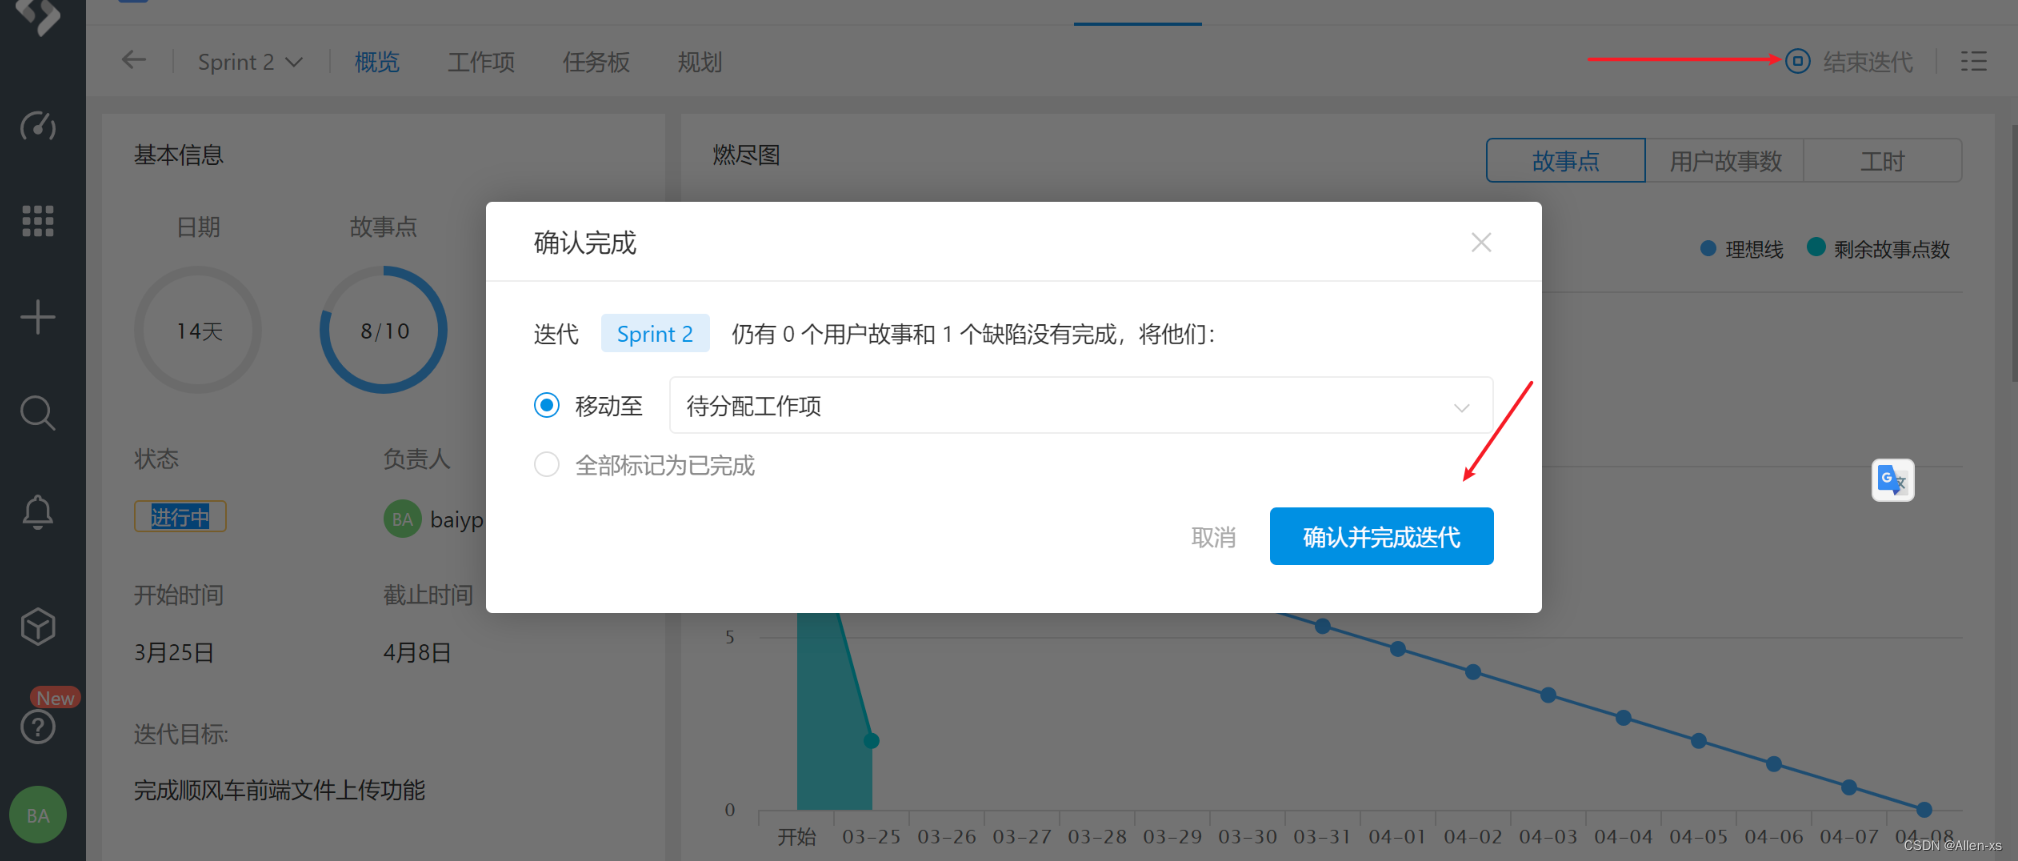Close the 确认完成 dialog with X
This screenshot has height=861, width=2018.
coord(1481,242)
